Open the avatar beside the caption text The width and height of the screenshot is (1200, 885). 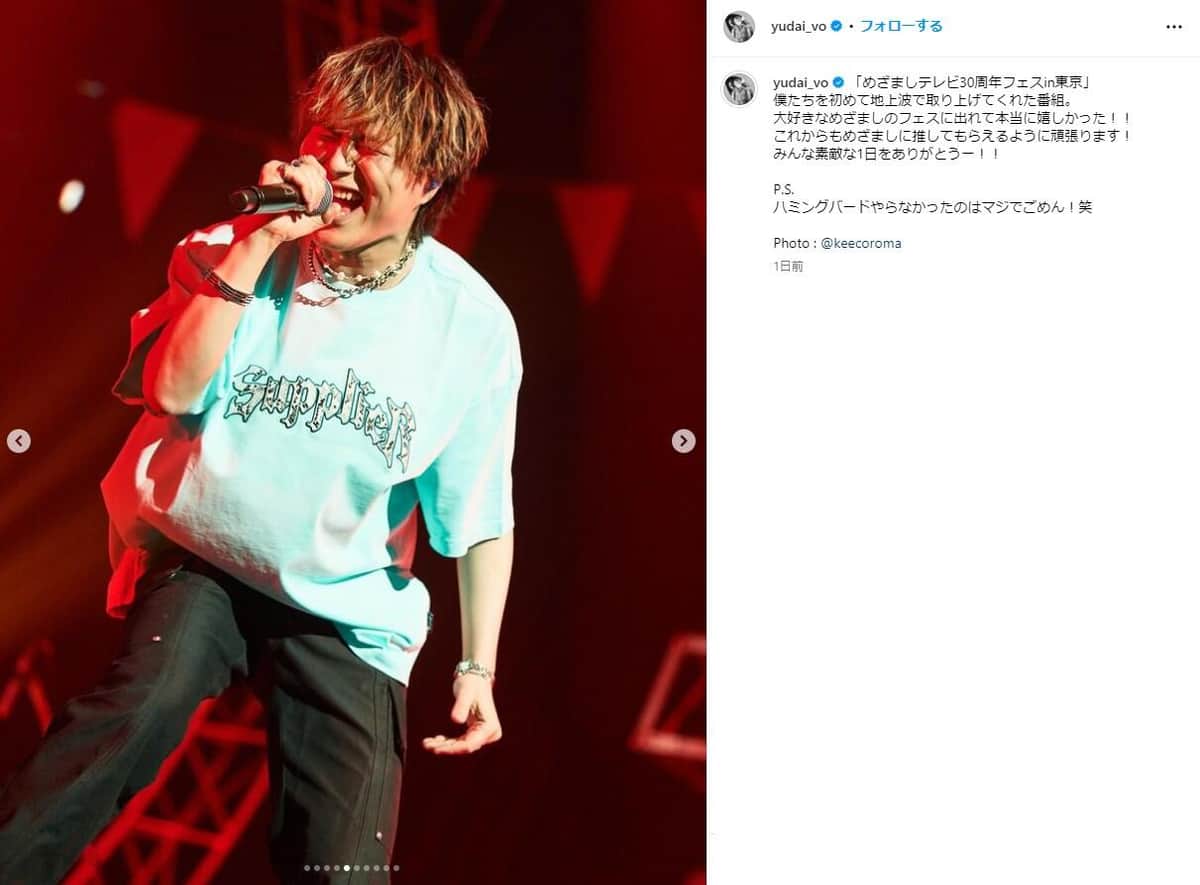click(x=739, y=89)
